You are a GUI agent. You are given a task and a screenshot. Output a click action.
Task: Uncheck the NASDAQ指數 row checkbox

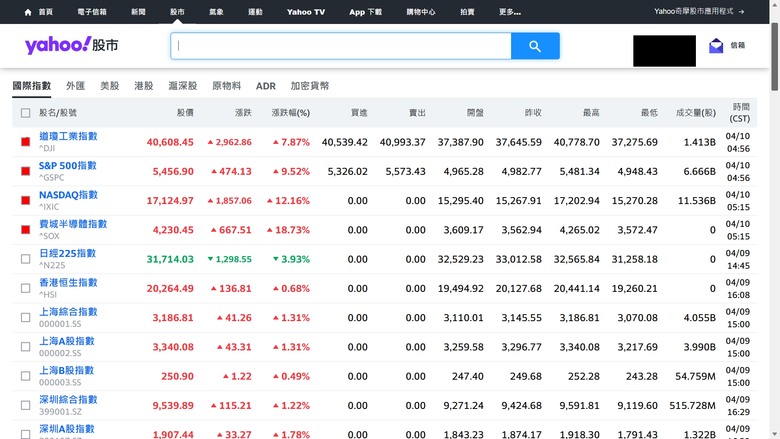25,200
